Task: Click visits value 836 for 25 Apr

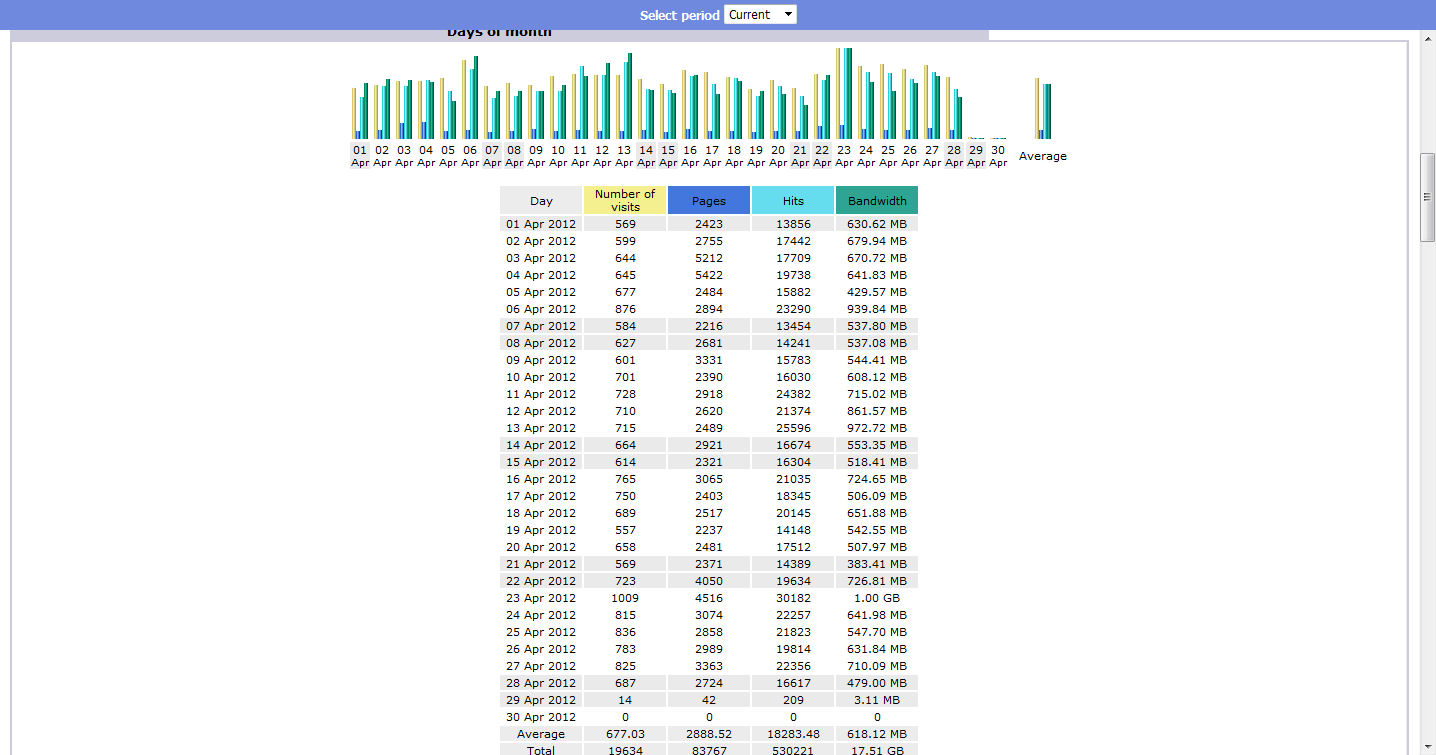Action: pyautogui.click(x=625, y=632)
